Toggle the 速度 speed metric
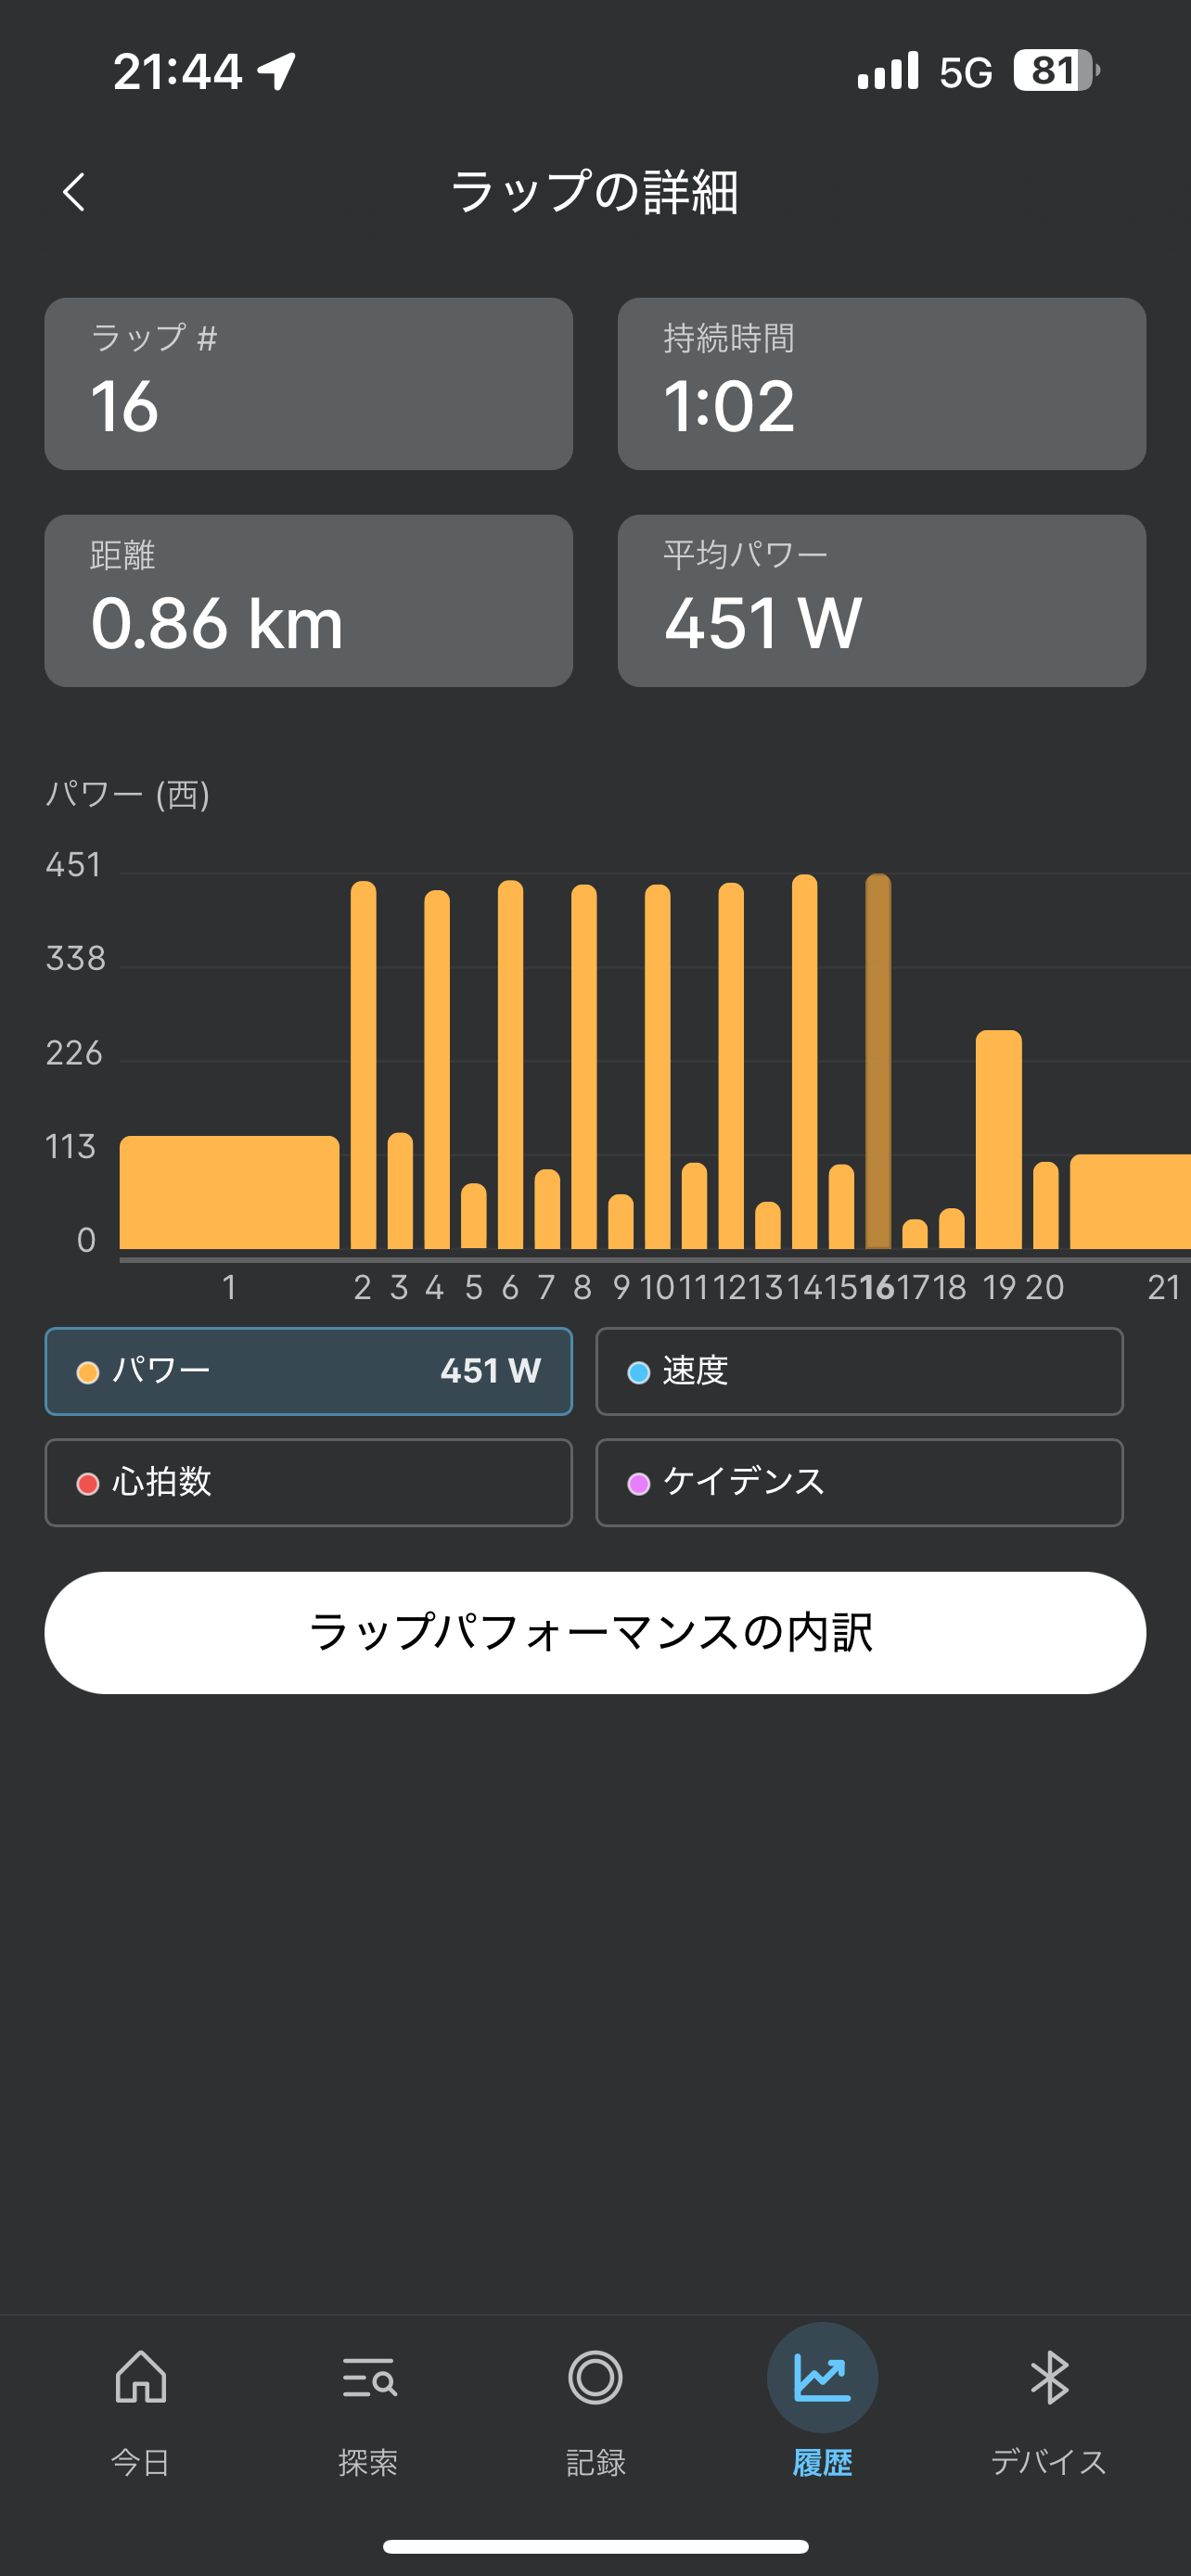This screenshot has width=1191, height=2576. (x=859, y=1371)
